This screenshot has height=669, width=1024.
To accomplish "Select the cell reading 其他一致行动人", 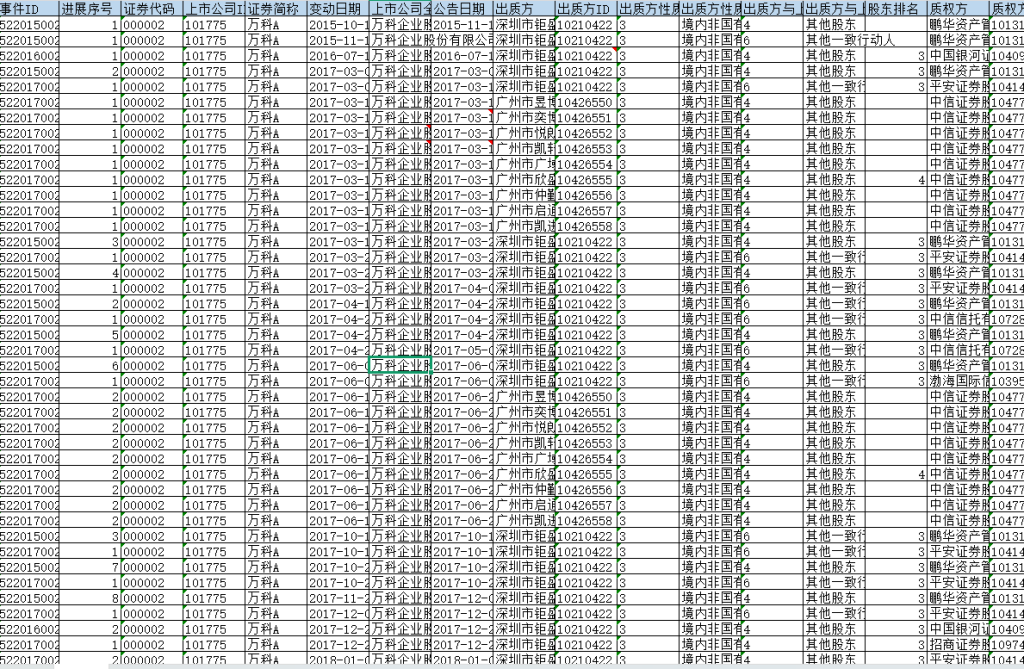I will (x=849, y=40).
